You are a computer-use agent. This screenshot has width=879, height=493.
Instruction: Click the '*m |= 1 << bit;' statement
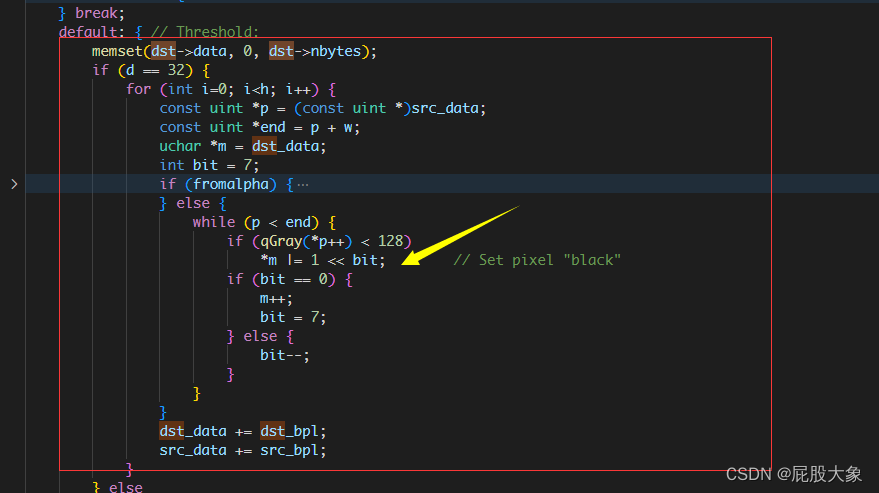tap(322, 261)
